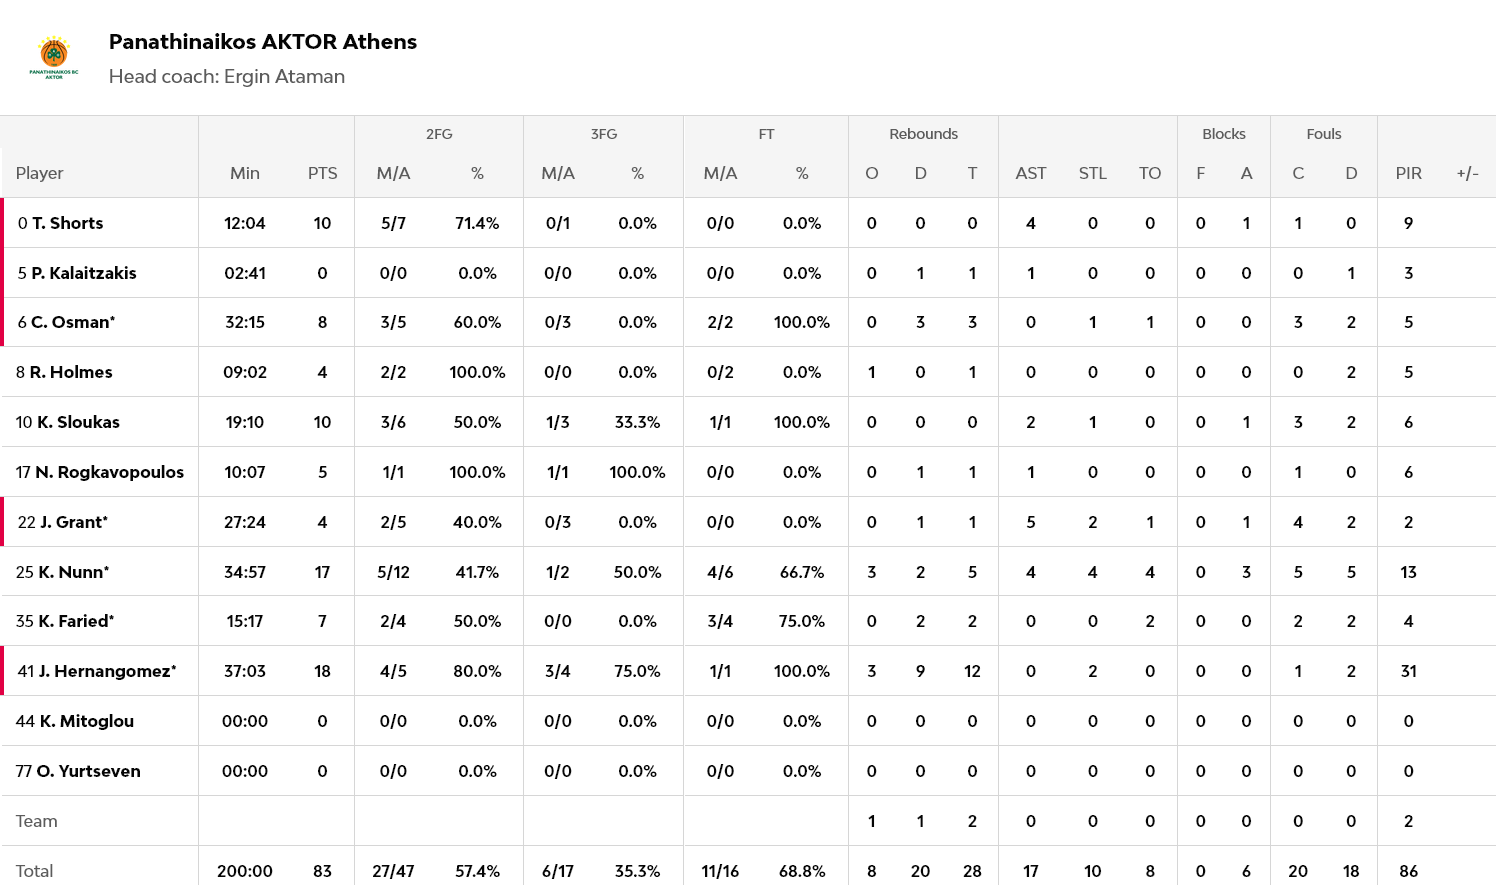Click the Total row label

pyautogui.click(x=35, y=871)
